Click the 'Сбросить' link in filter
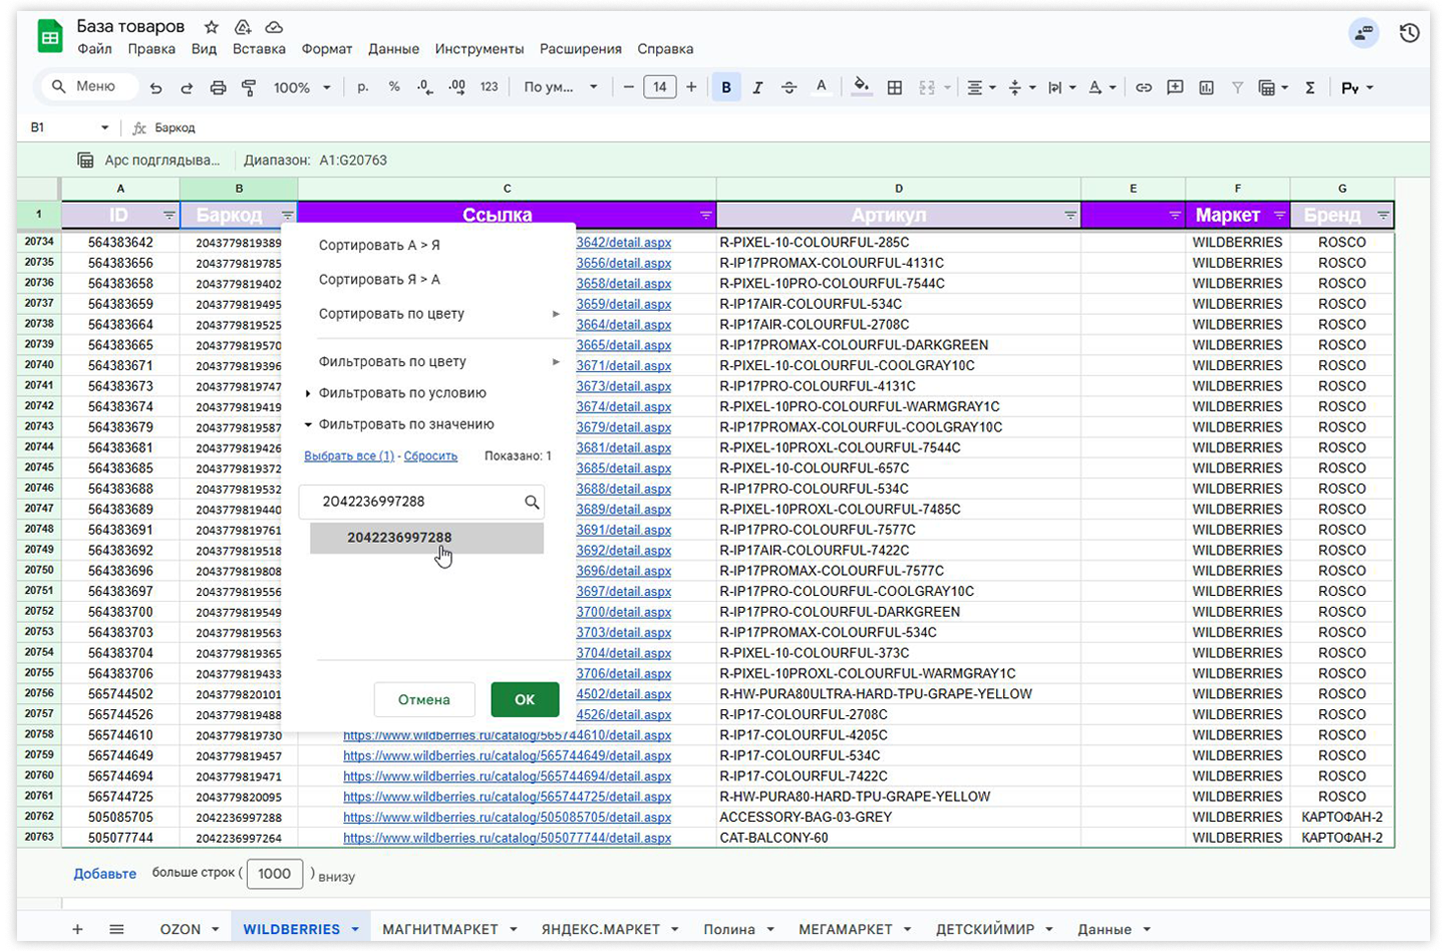Viewport: 1446px width, 951px height. (430, 456)
